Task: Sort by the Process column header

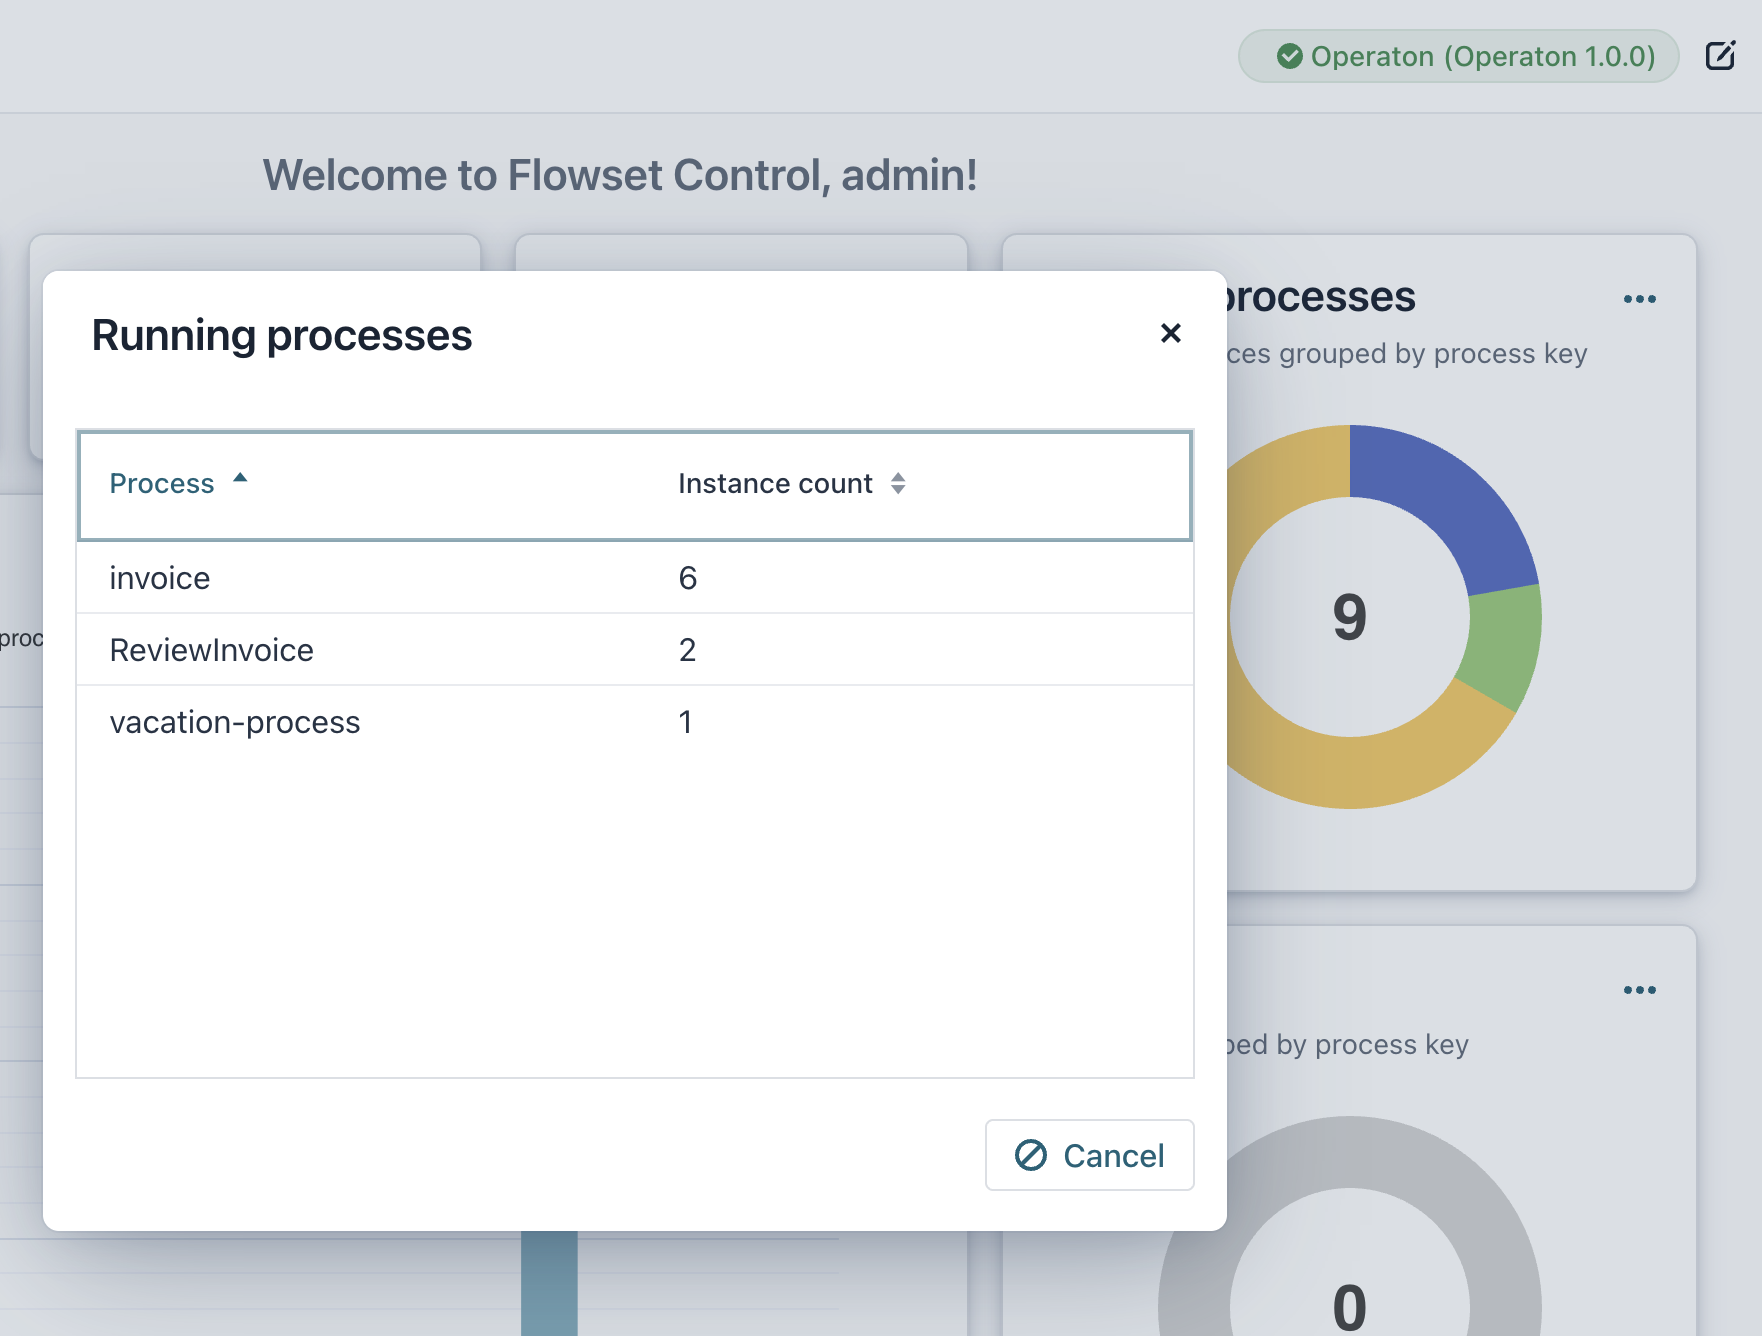Action: coord(162,484)
